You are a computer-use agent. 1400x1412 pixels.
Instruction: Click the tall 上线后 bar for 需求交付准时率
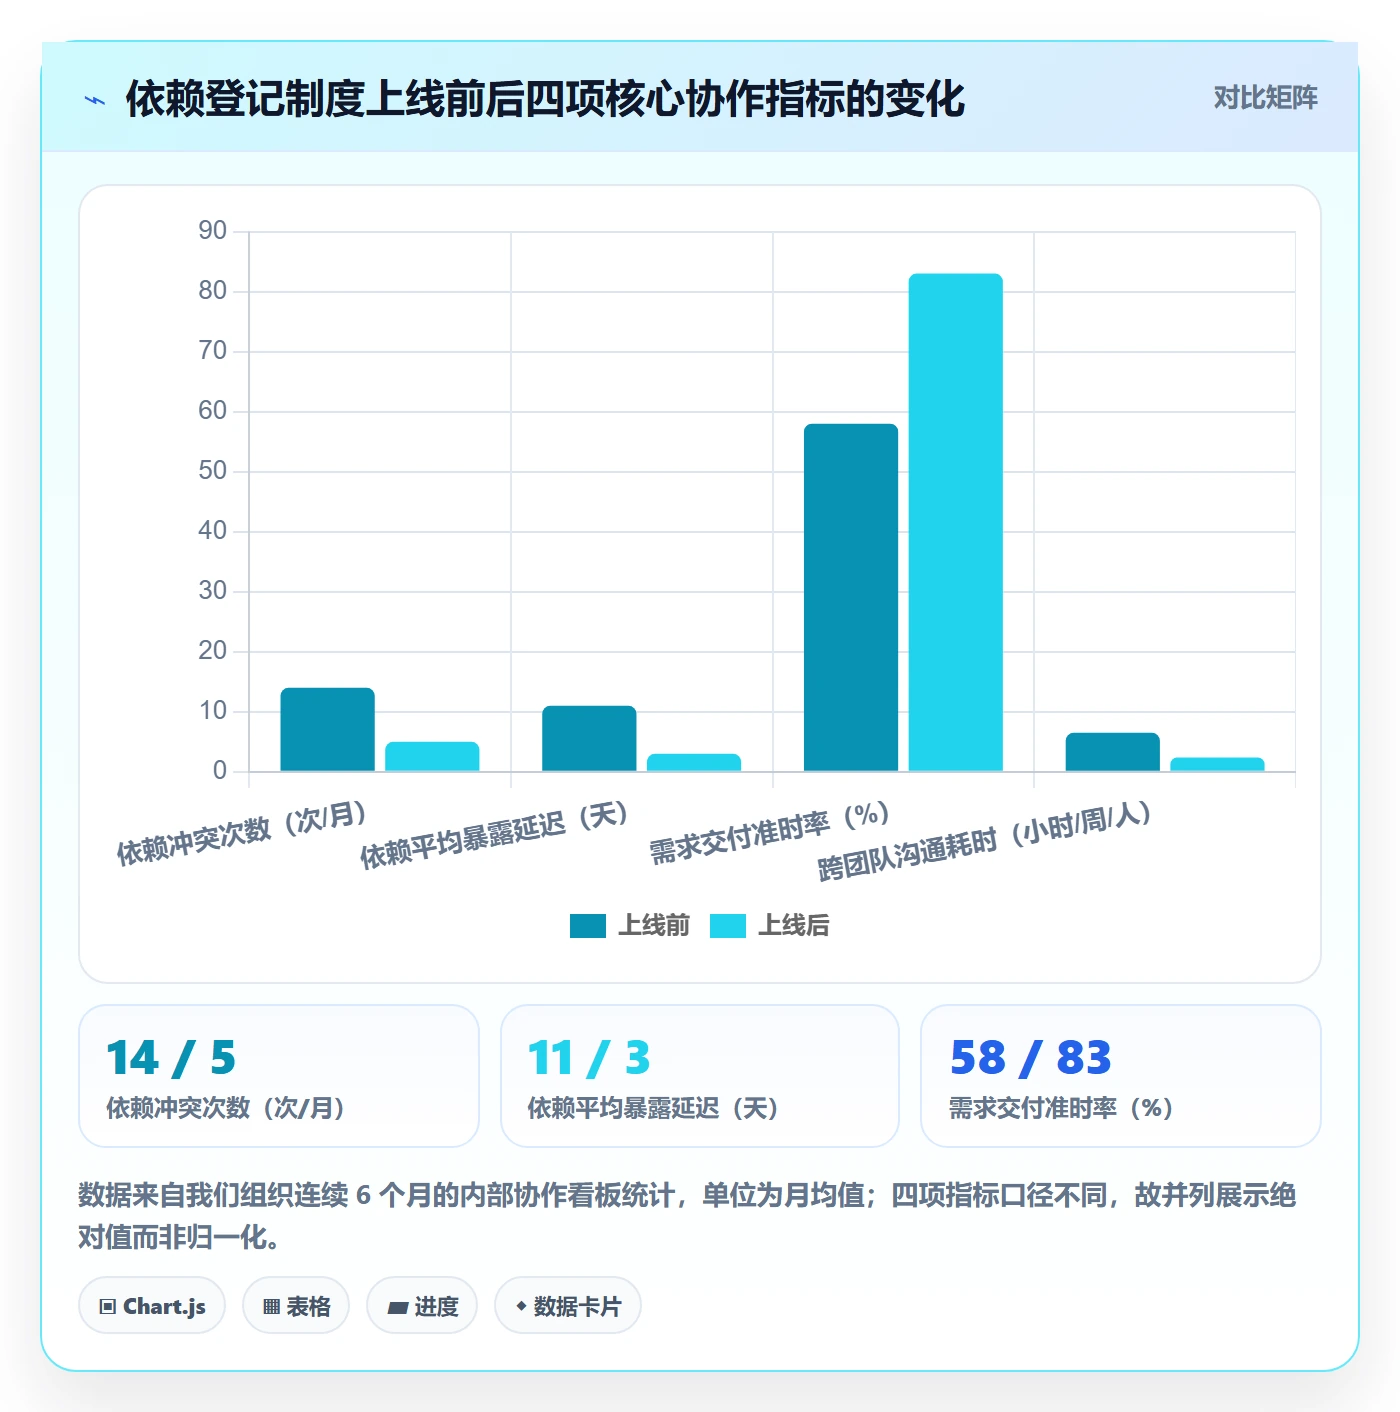point(956,522)
